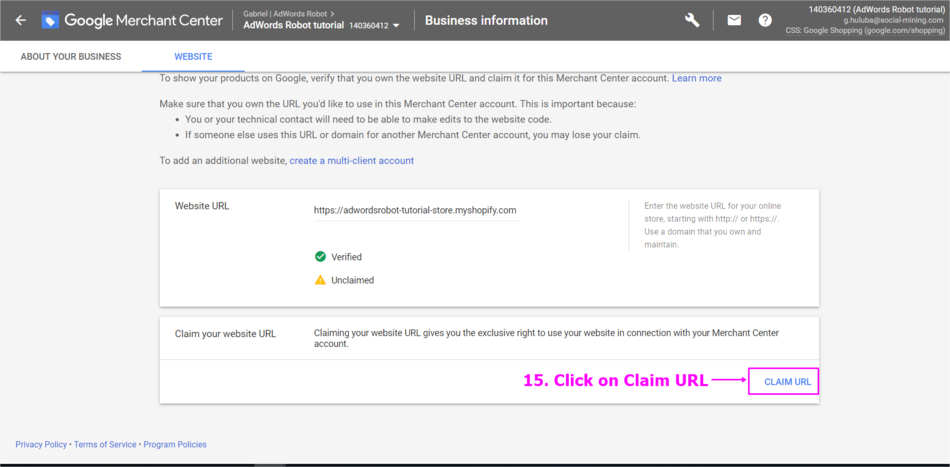
Task: Click the green Verified checkmark icon
Action: pos(320,257)
